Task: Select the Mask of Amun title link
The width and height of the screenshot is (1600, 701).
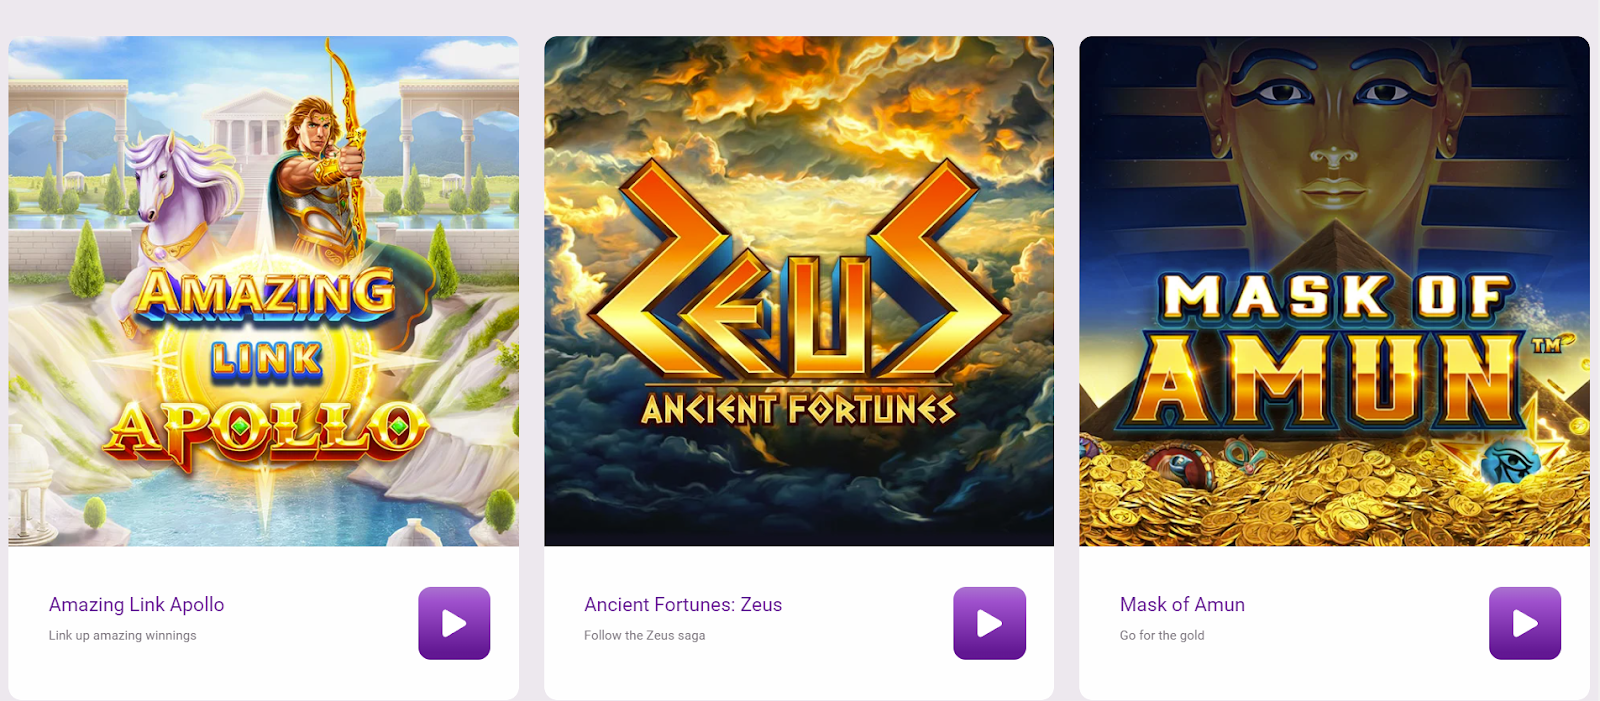Action: 1182,604
